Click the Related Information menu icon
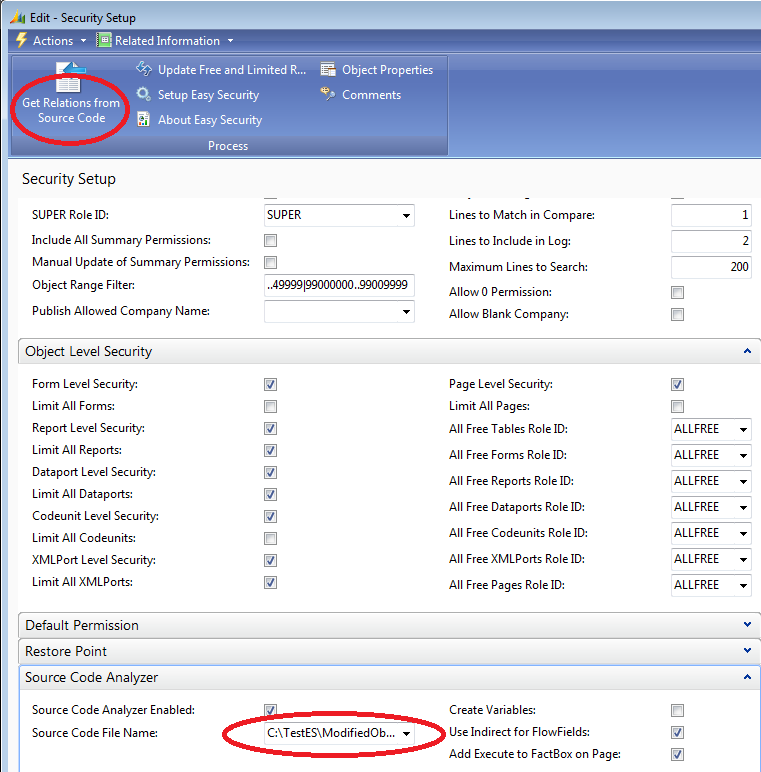The height and width of the screenshot is (772, 761). [x=104, y=40]
